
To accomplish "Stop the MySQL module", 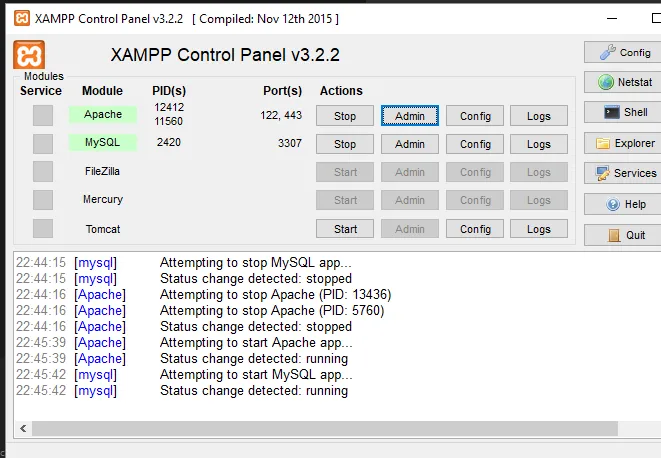I will pyautogui.click(x=345, y=144).
